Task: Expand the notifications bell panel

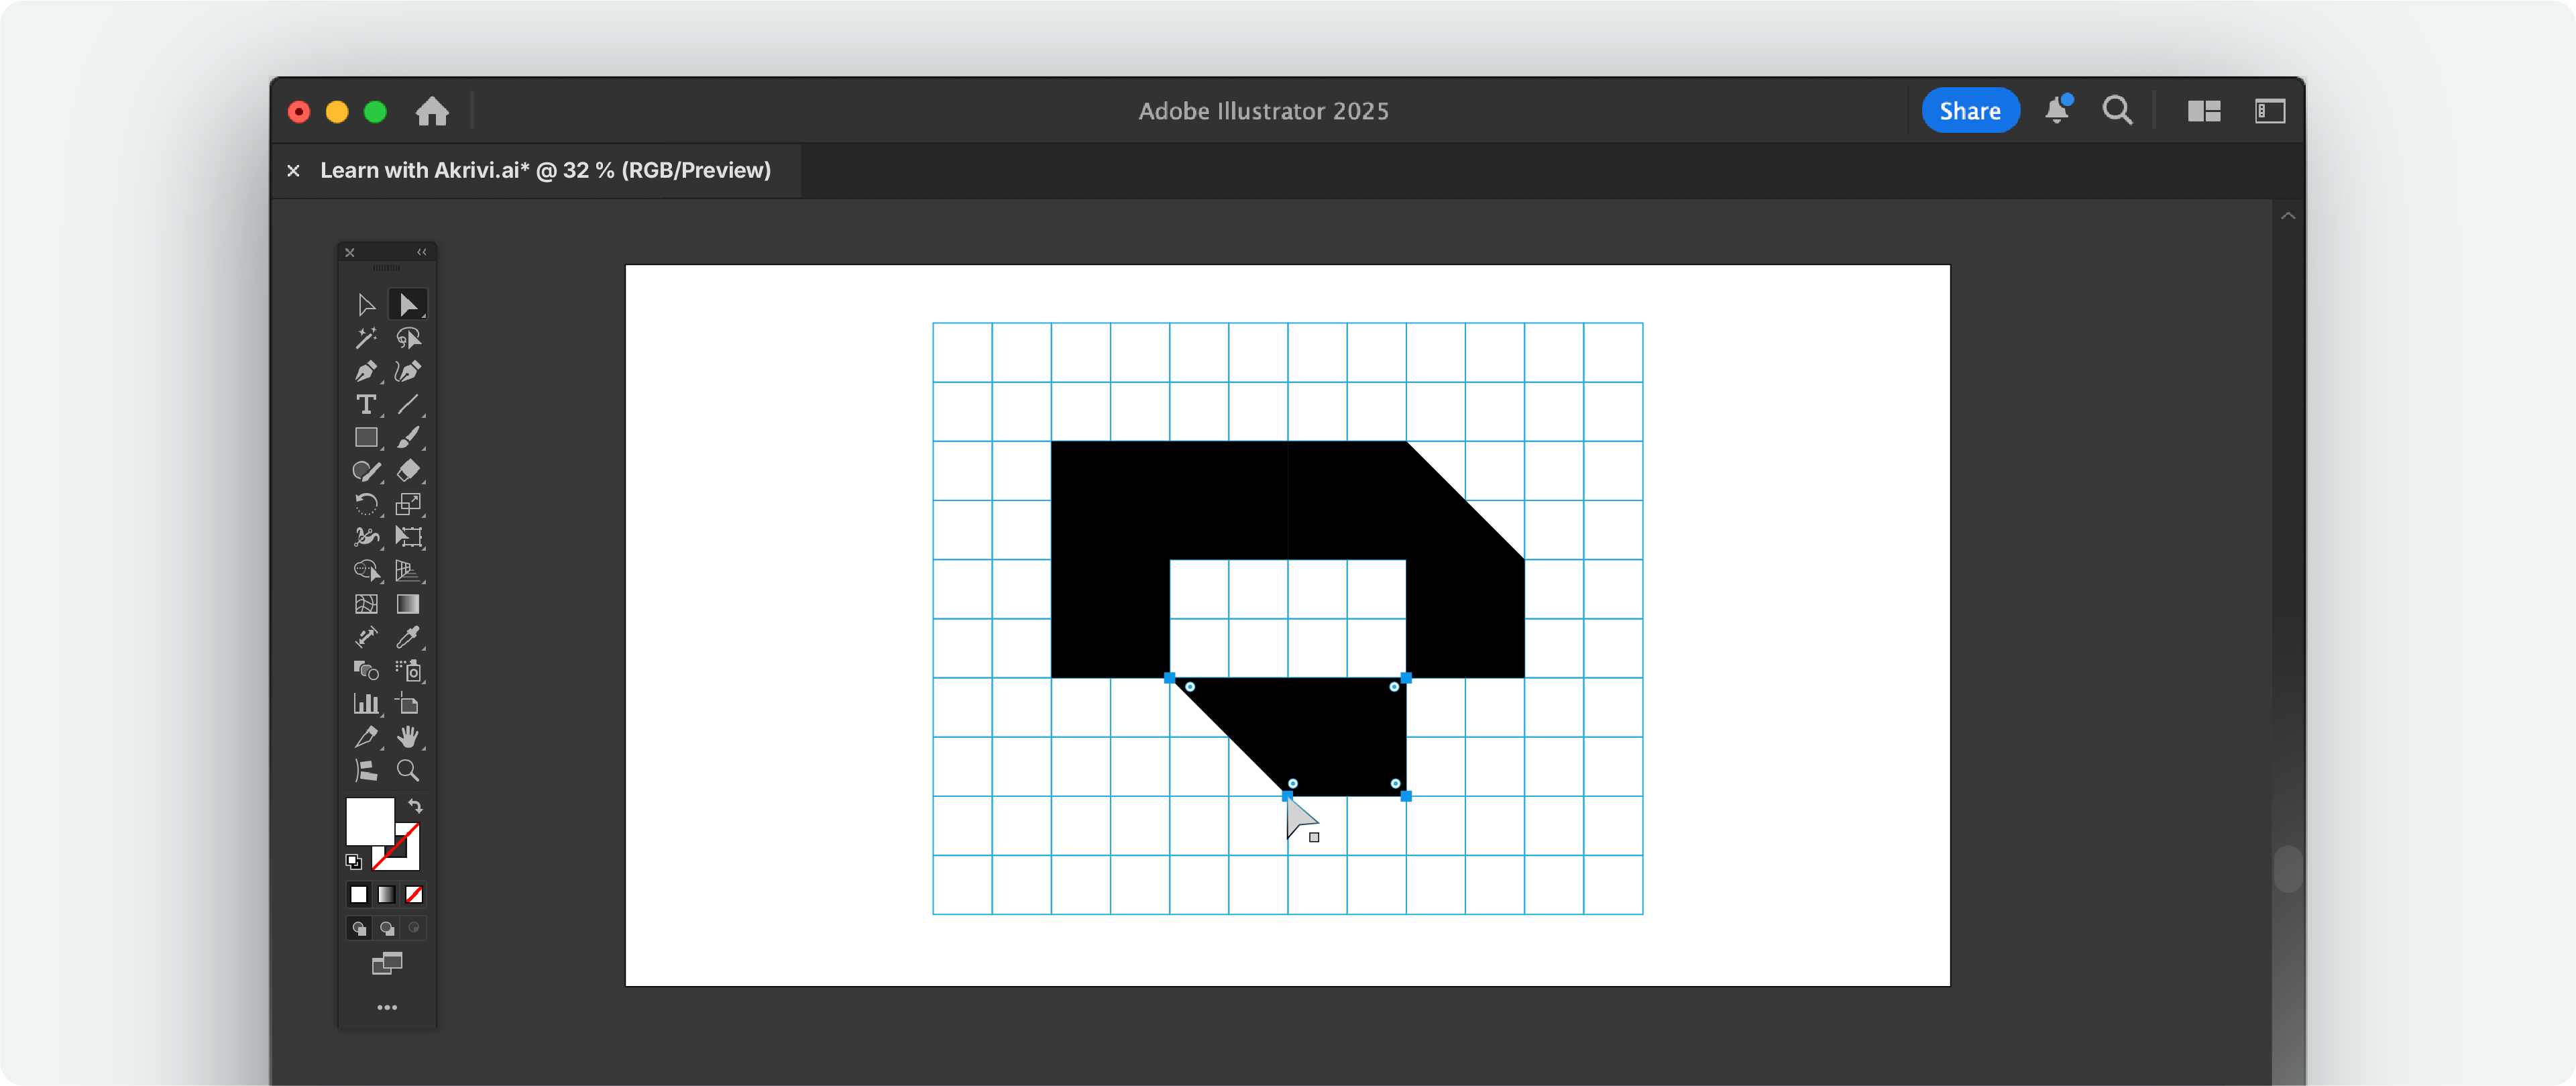Action: tap(2056, 111)
